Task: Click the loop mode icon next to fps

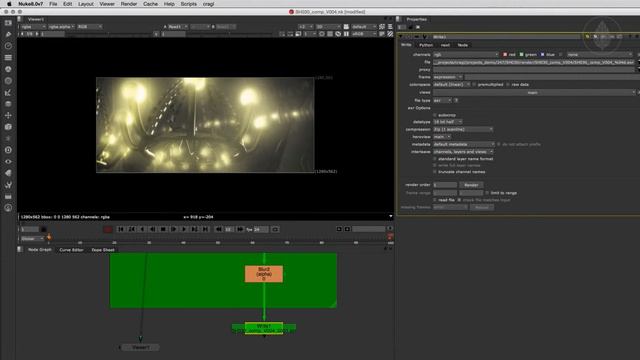Action: point(275,229)
